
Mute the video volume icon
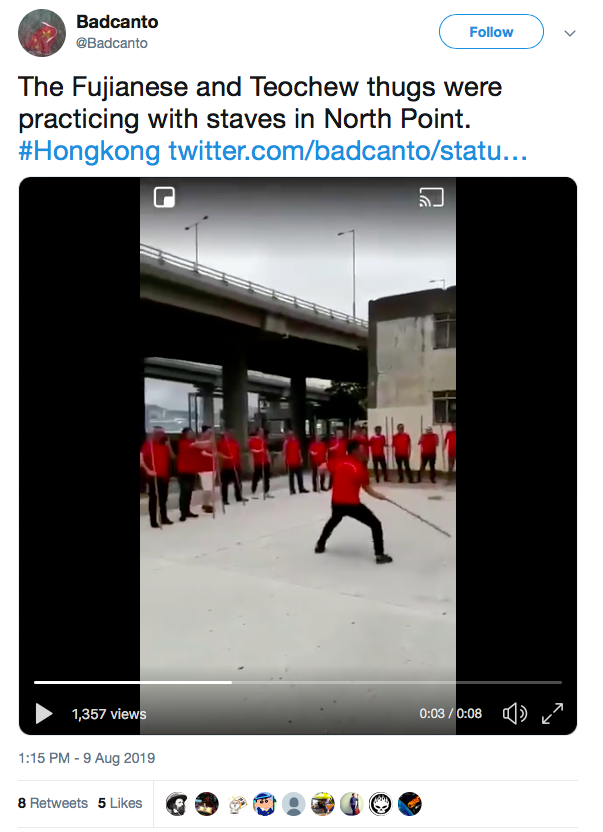click(x=514, y=714)
